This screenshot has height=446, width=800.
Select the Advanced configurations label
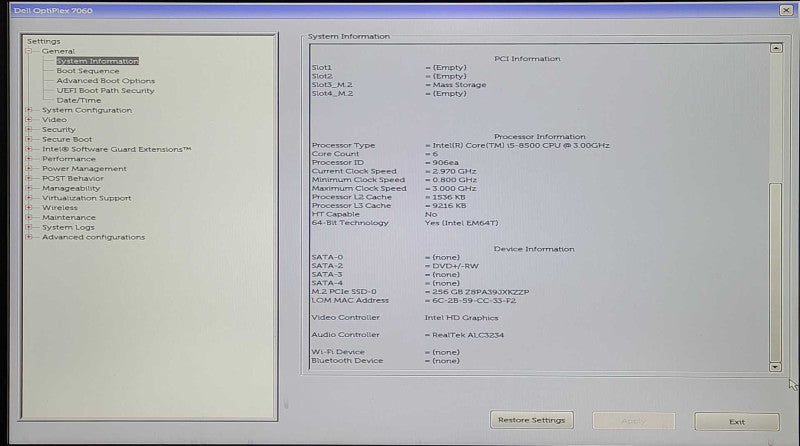pos(93,237)
